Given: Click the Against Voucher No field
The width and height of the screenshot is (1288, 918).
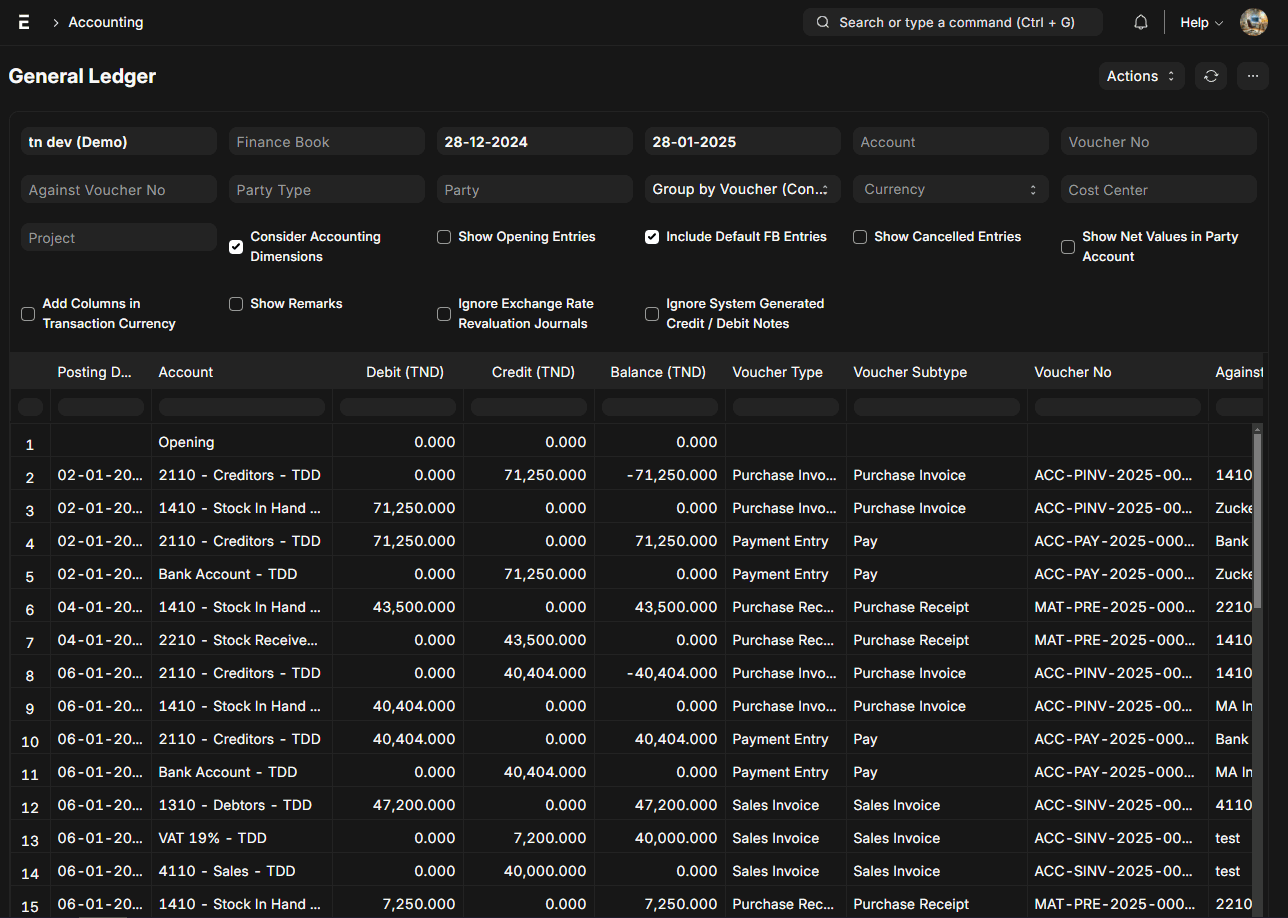Looking at the screenshot, I should point(119,189).
